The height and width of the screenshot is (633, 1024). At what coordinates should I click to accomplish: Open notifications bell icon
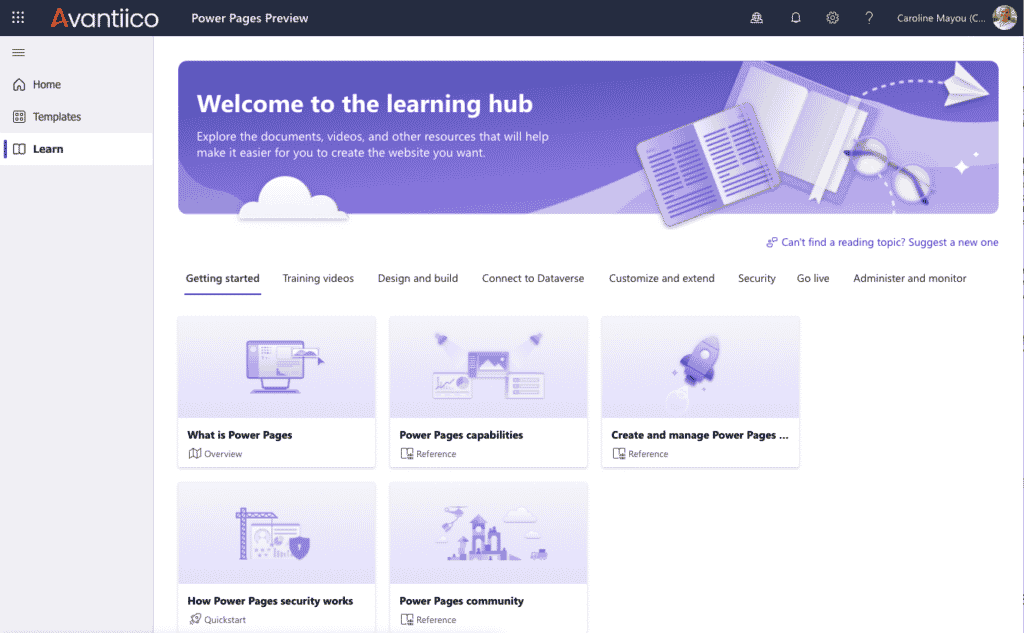click(795, 18)
